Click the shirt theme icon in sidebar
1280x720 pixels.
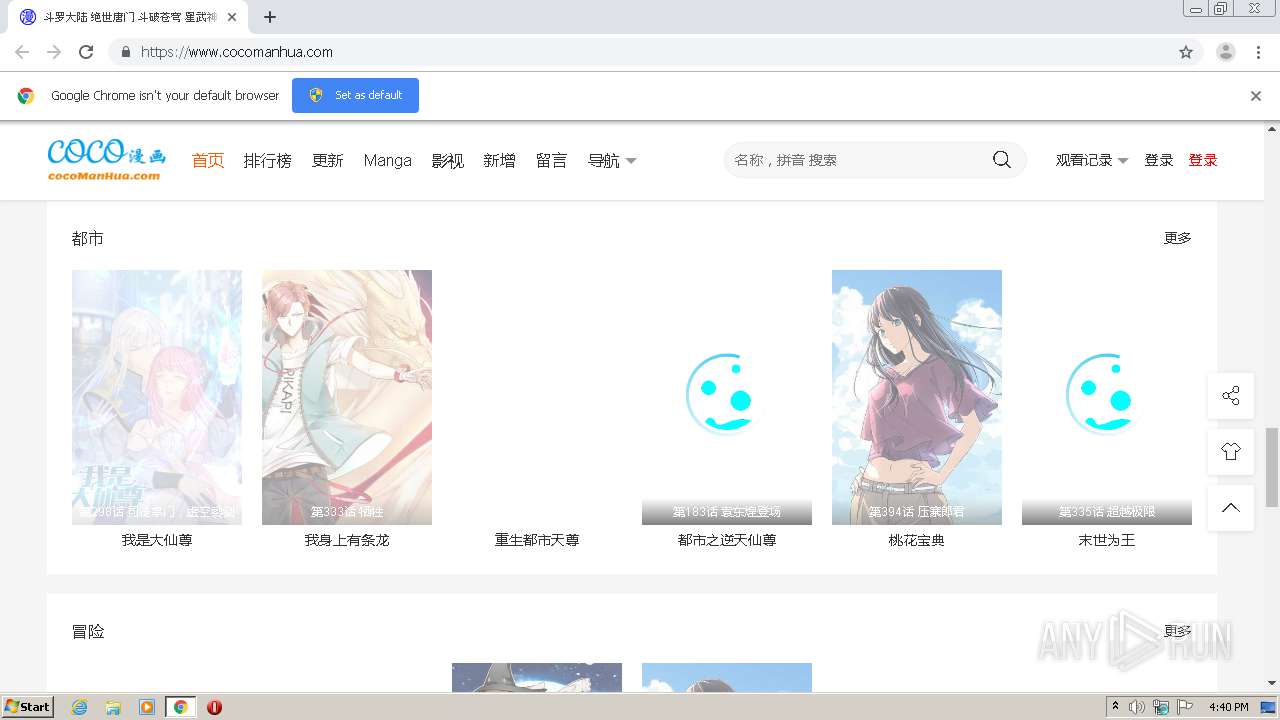(1231, 451)
